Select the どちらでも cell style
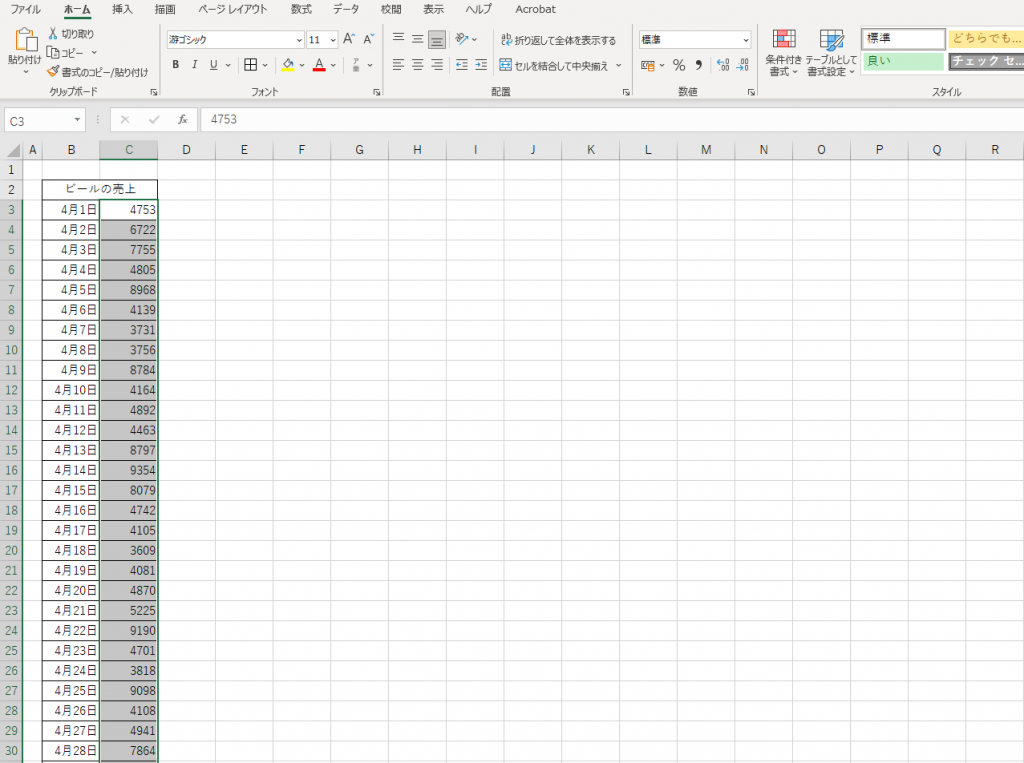 pos(986,39)
